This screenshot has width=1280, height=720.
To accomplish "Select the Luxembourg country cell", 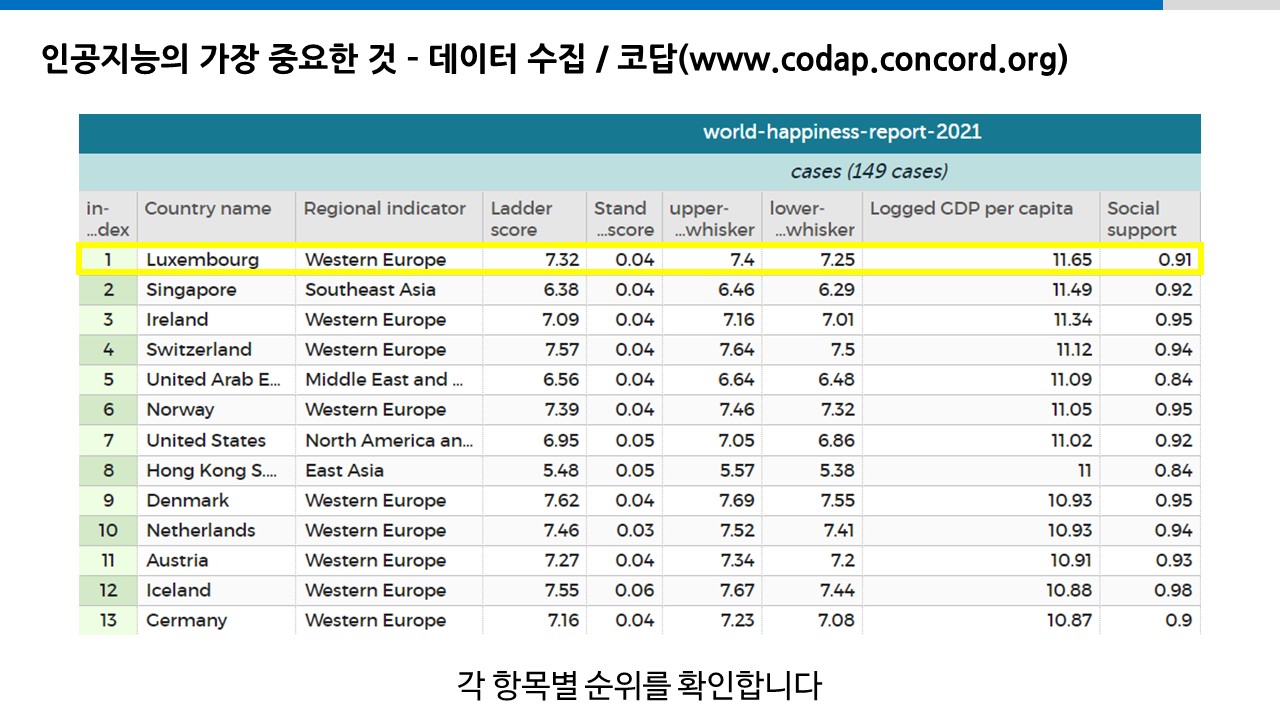I will coord(216,260).
